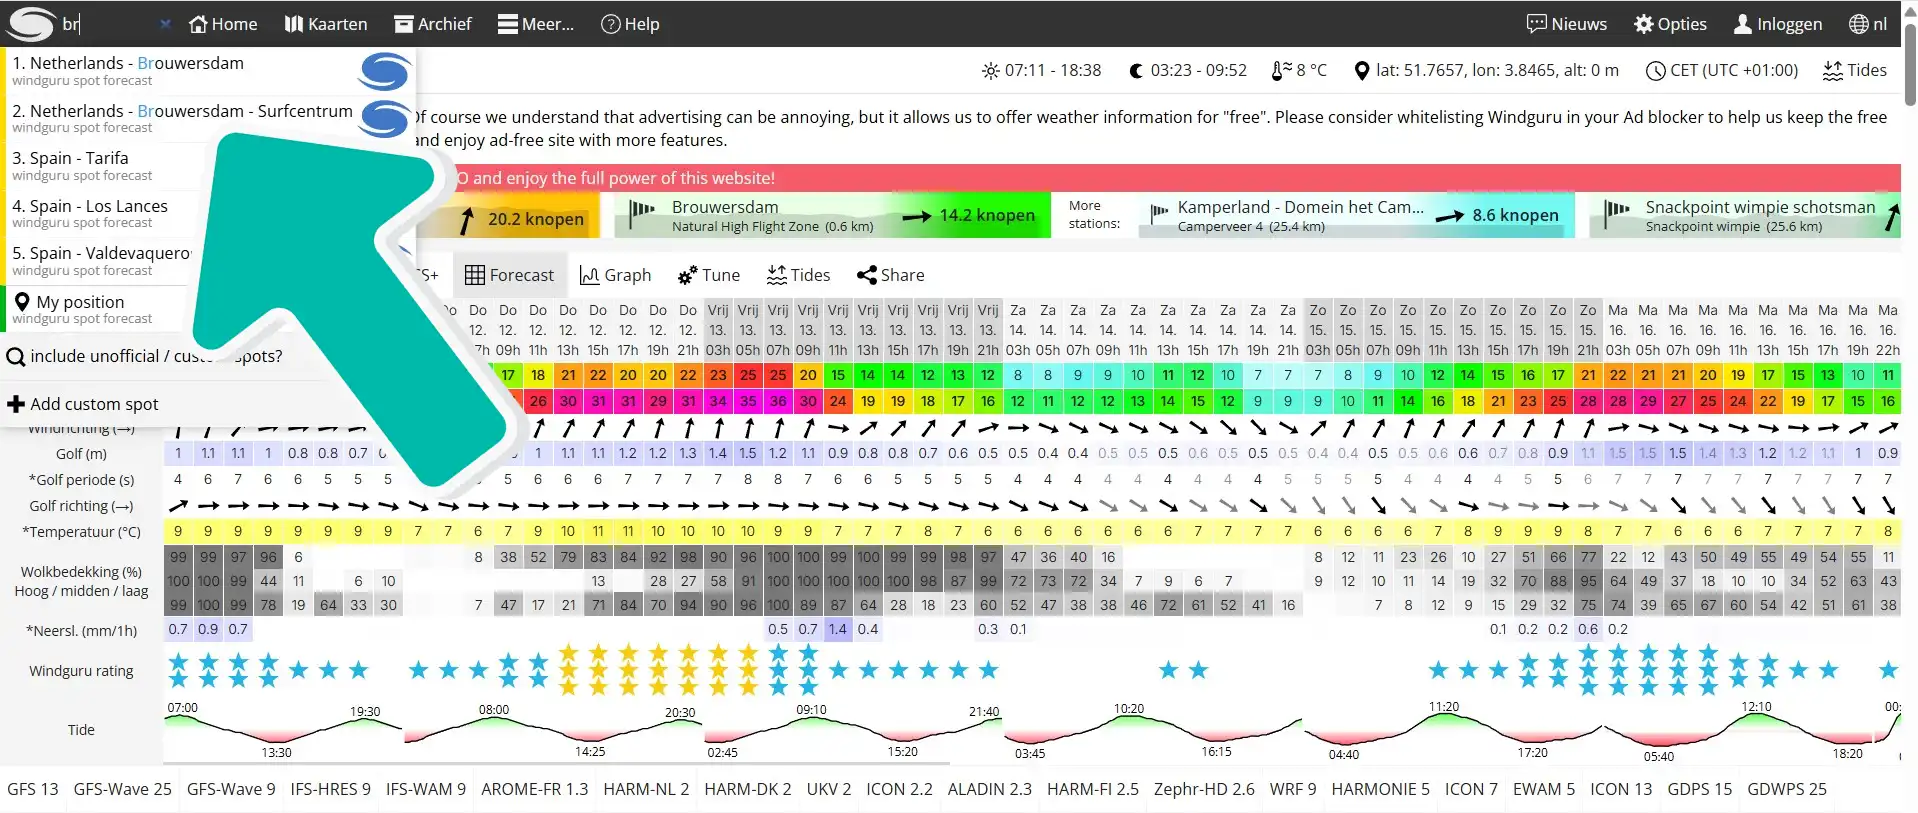The height and width of the screenshot is (813, 1918).
Task: Open the nl language selector
Action: point(1868,24)
